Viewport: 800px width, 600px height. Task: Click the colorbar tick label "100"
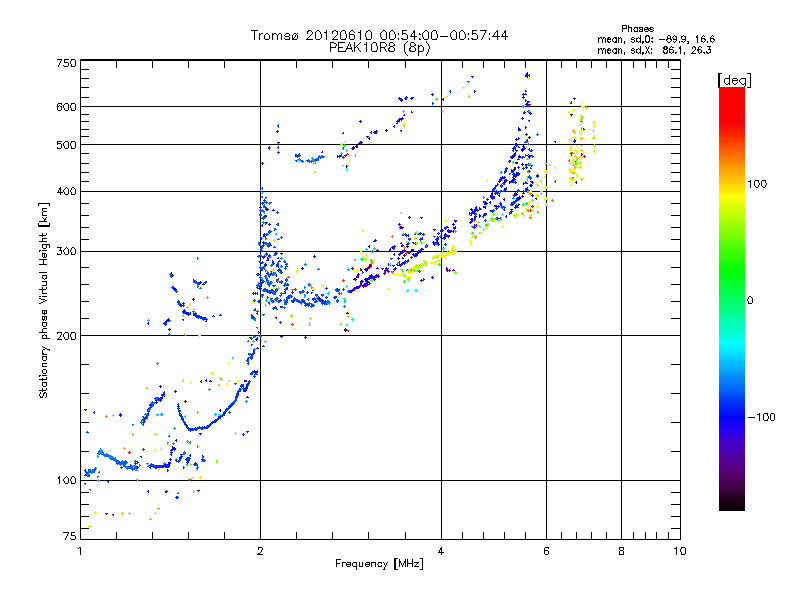pyautogui.click(x=757, y=184)
